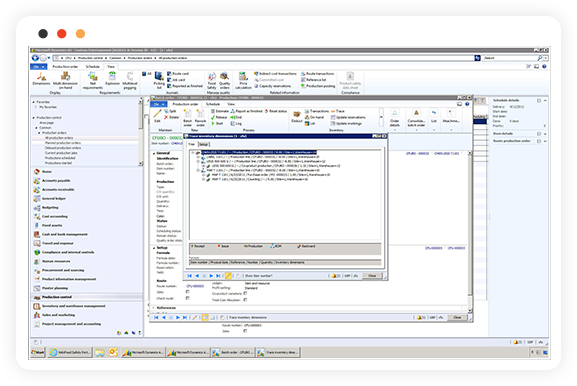This screenshot has width=577, height=386.
Task: Collapse Favorites in navigation tree
Action: (33, 102)
